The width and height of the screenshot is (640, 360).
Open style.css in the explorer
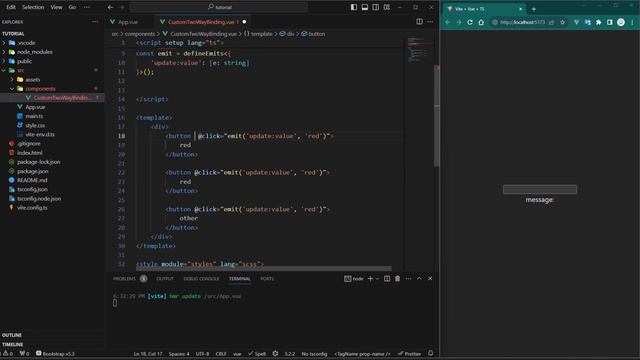pyautogui.click(x=35, y=125)
